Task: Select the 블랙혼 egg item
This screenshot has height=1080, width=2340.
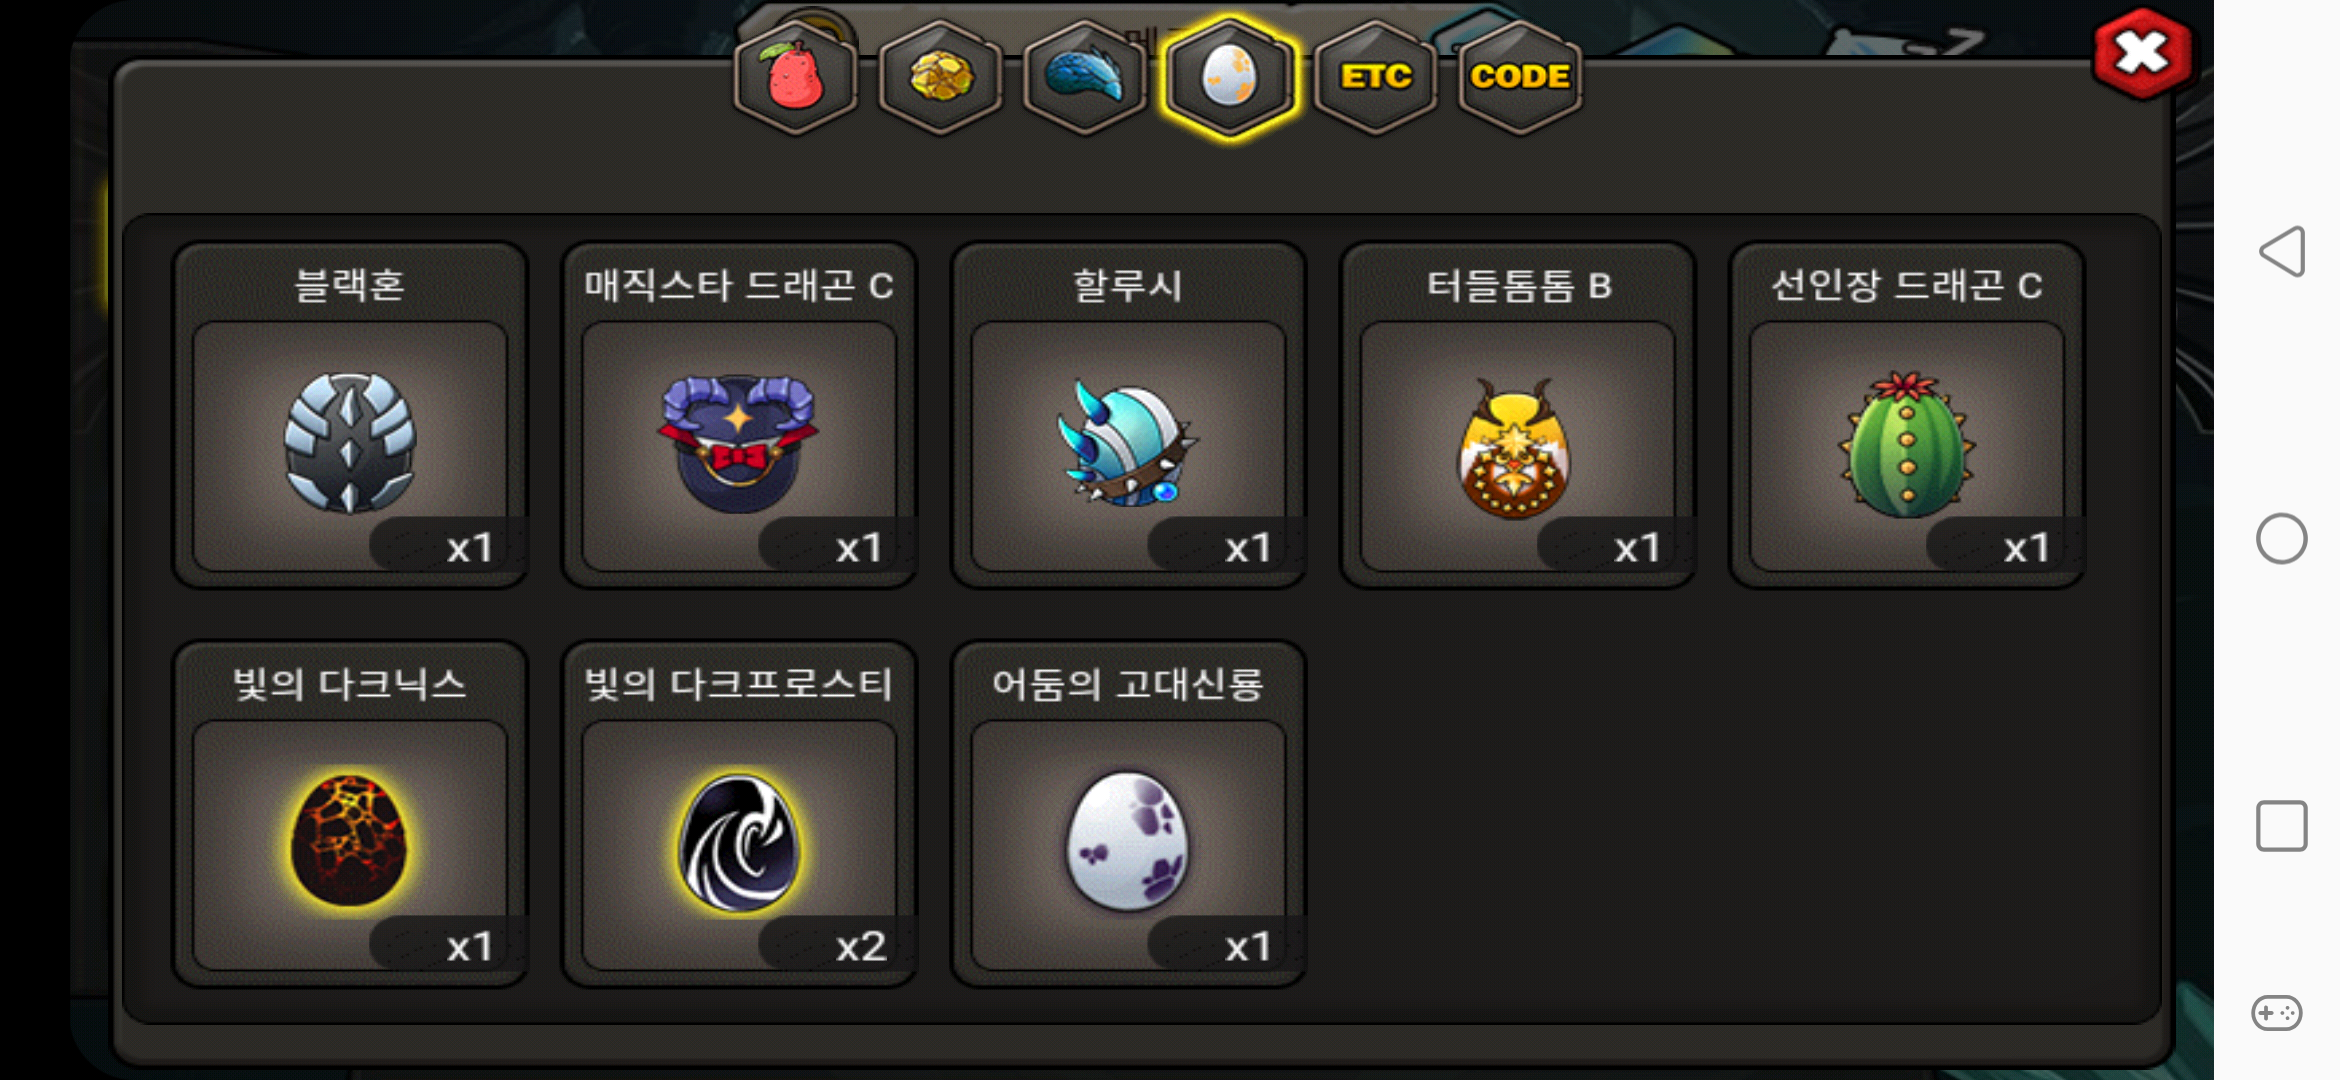Action: (x=350, y=415)
